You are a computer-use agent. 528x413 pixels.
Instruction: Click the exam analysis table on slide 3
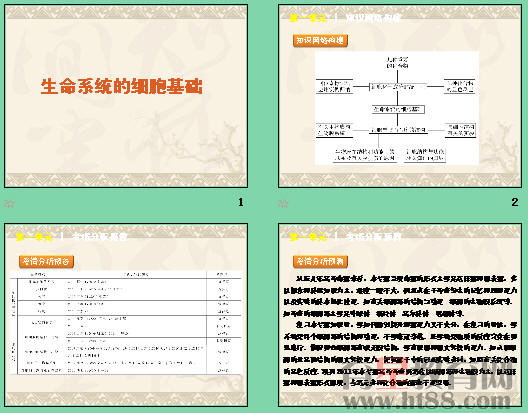pyautogui.click(x=126, y=322)
